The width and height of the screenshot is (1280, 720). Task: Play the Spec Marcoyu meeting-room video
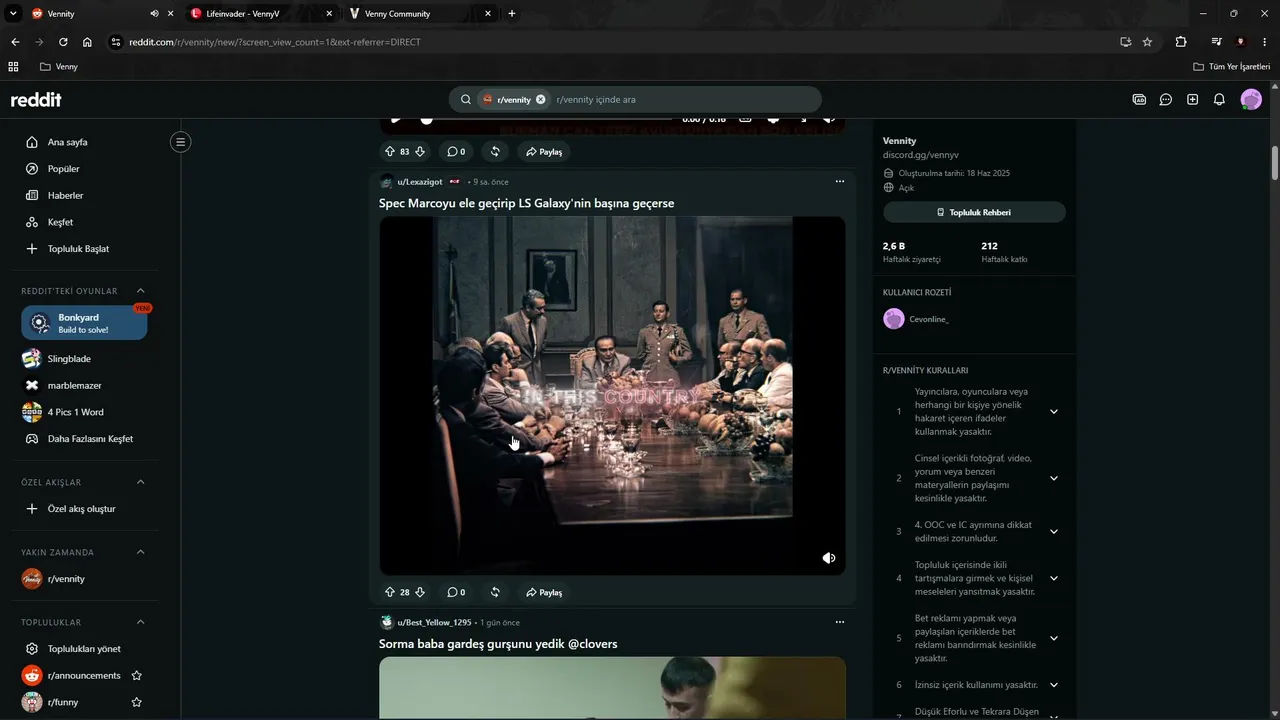point(612,395)
